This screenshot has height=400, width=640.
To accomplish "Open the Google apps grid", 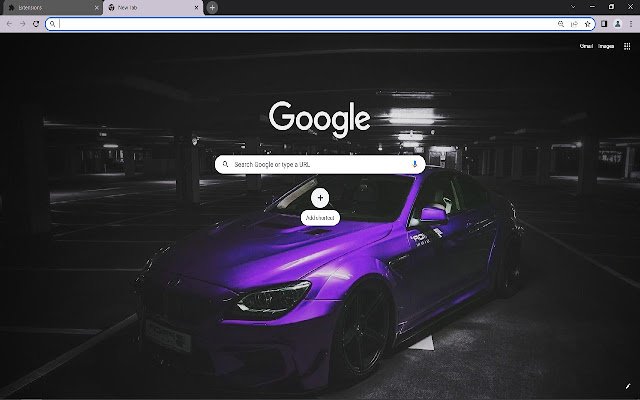I will coord(627,46).
